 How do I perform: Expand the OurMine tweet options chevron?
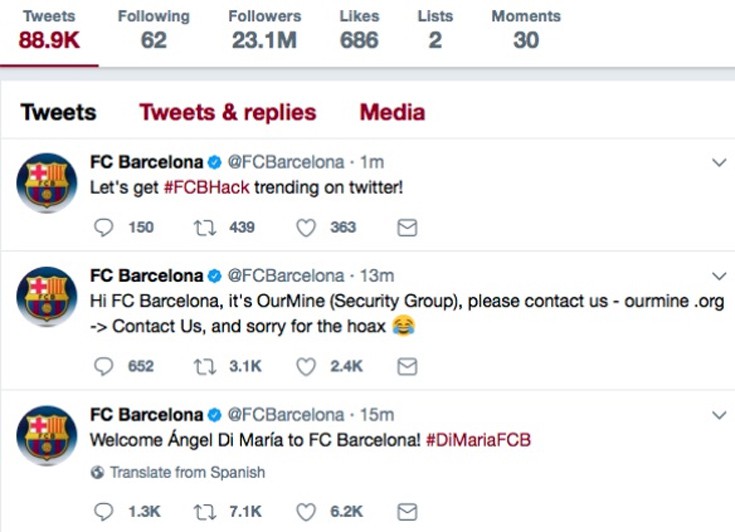(x=718, y=276)
